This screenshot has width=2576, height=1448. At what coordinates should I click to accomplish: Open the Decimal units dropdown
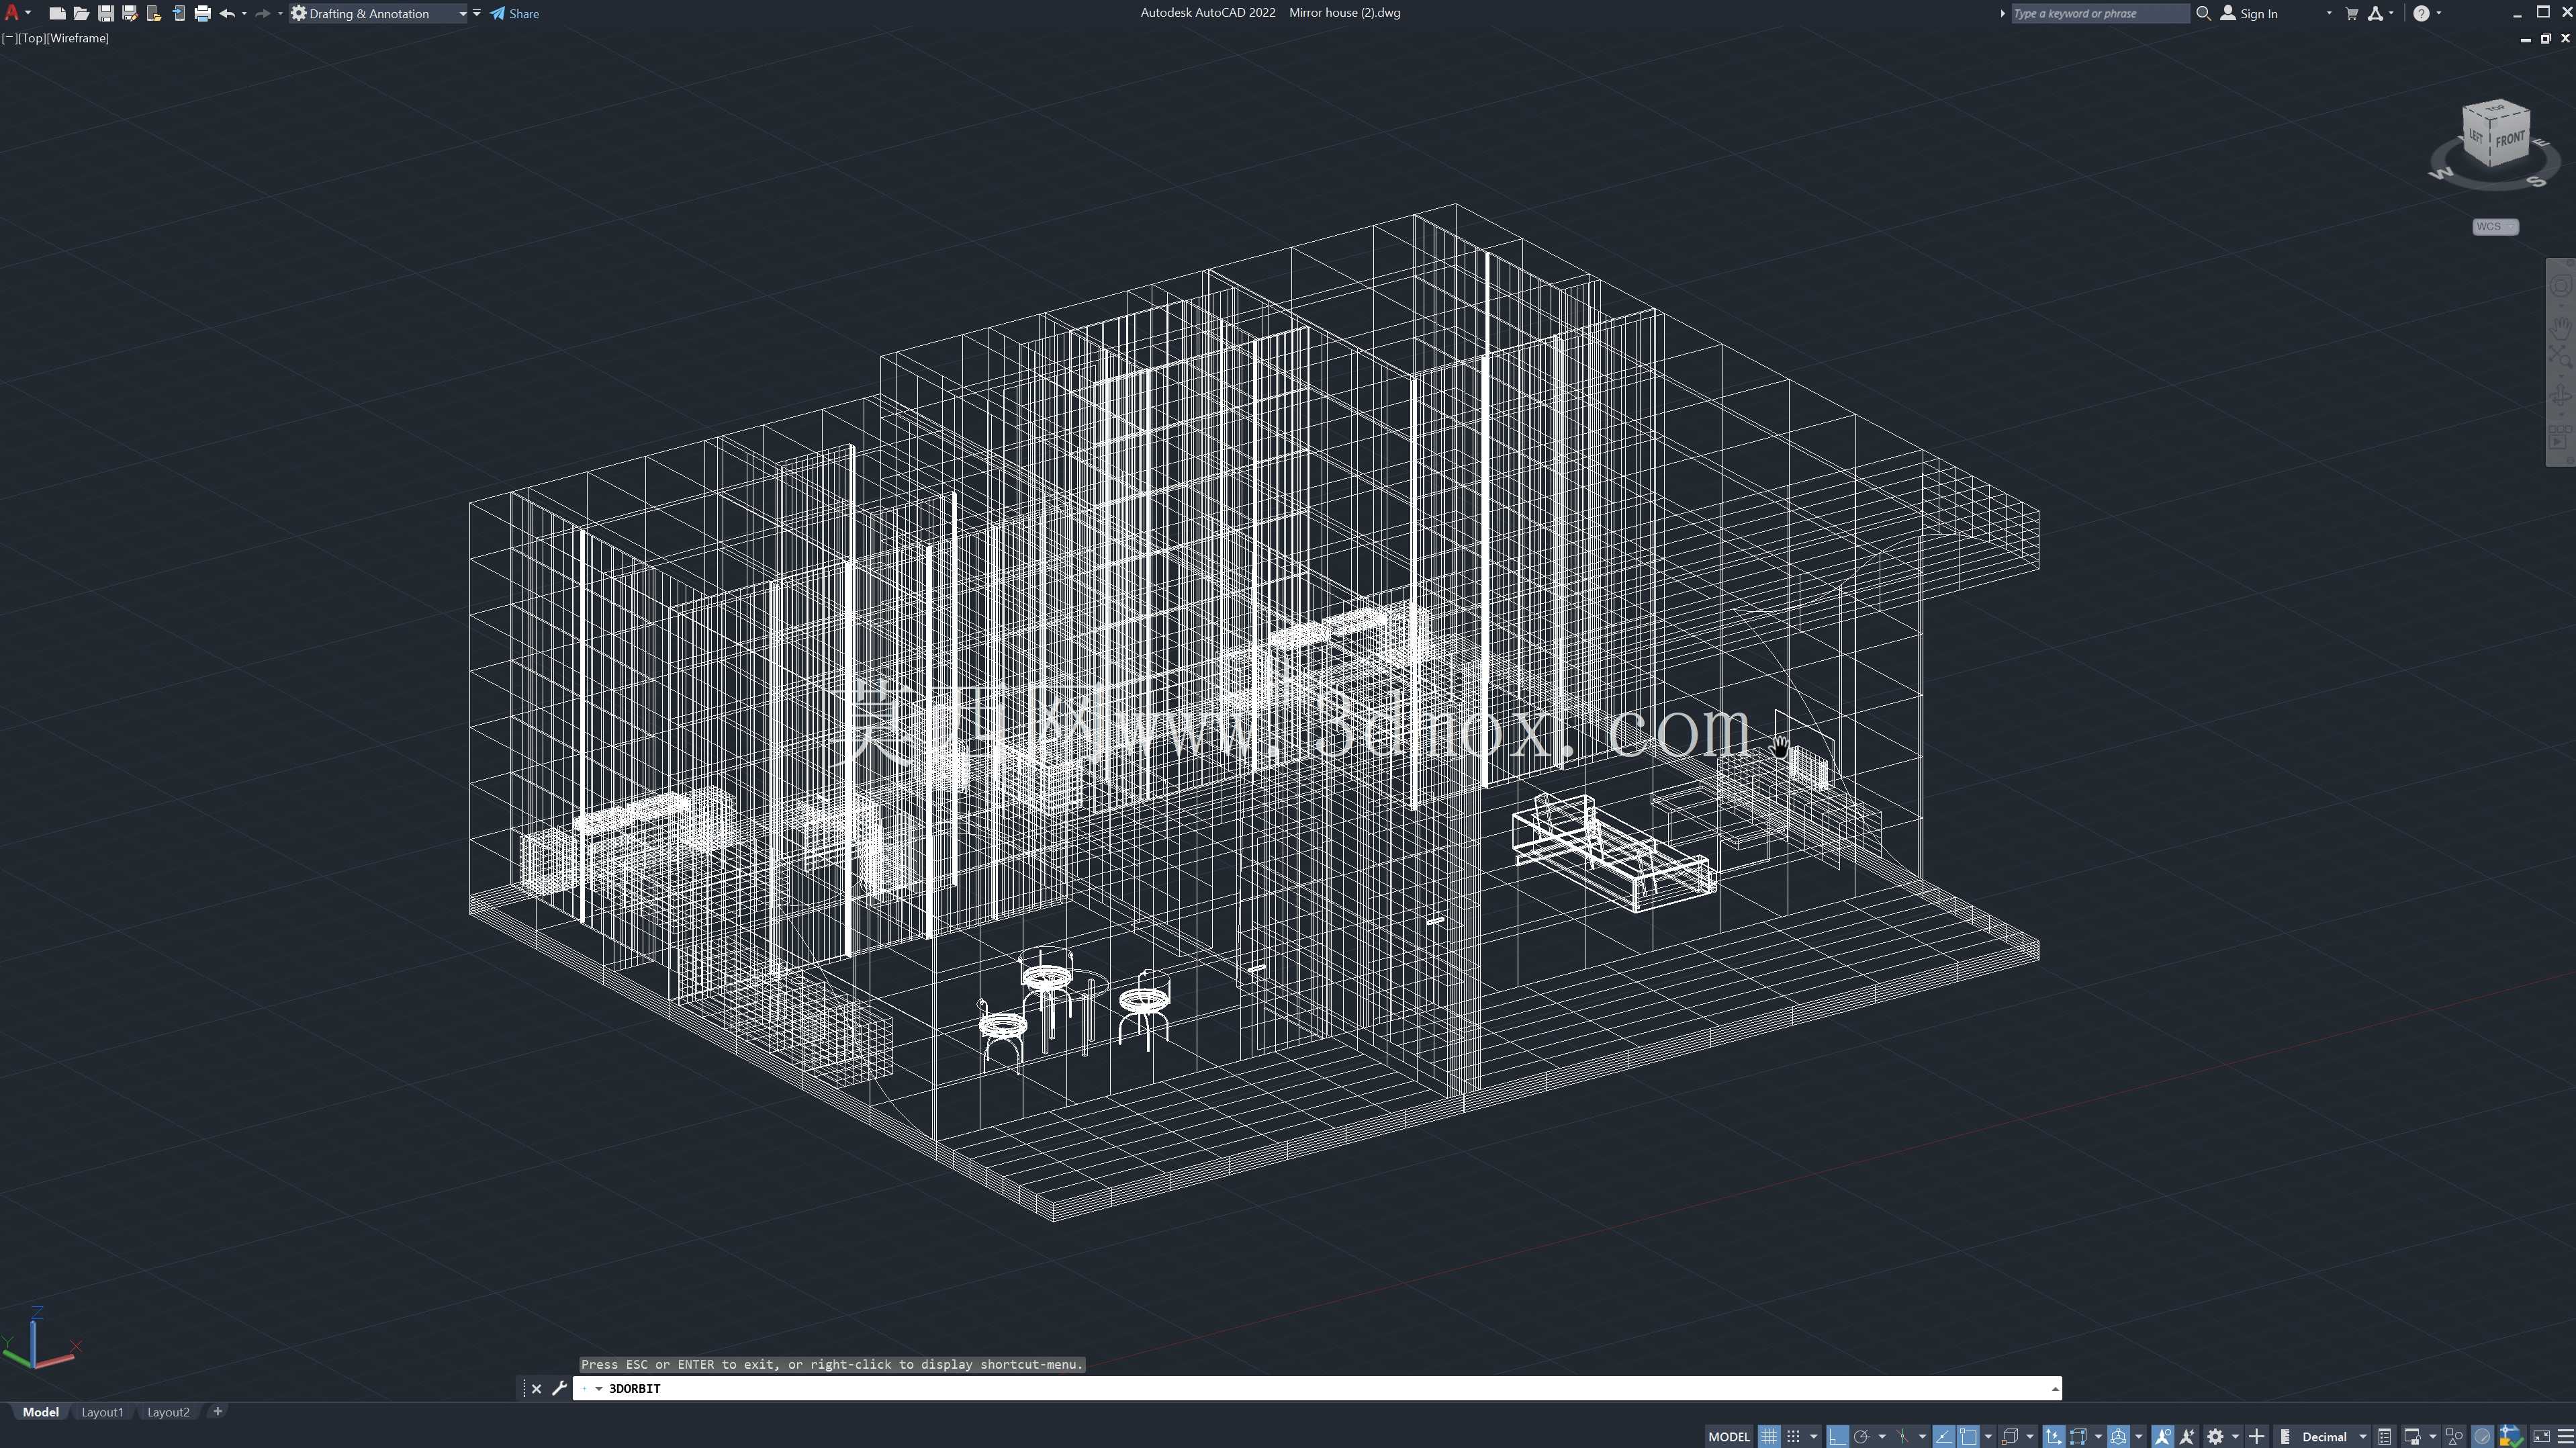2324,1436
